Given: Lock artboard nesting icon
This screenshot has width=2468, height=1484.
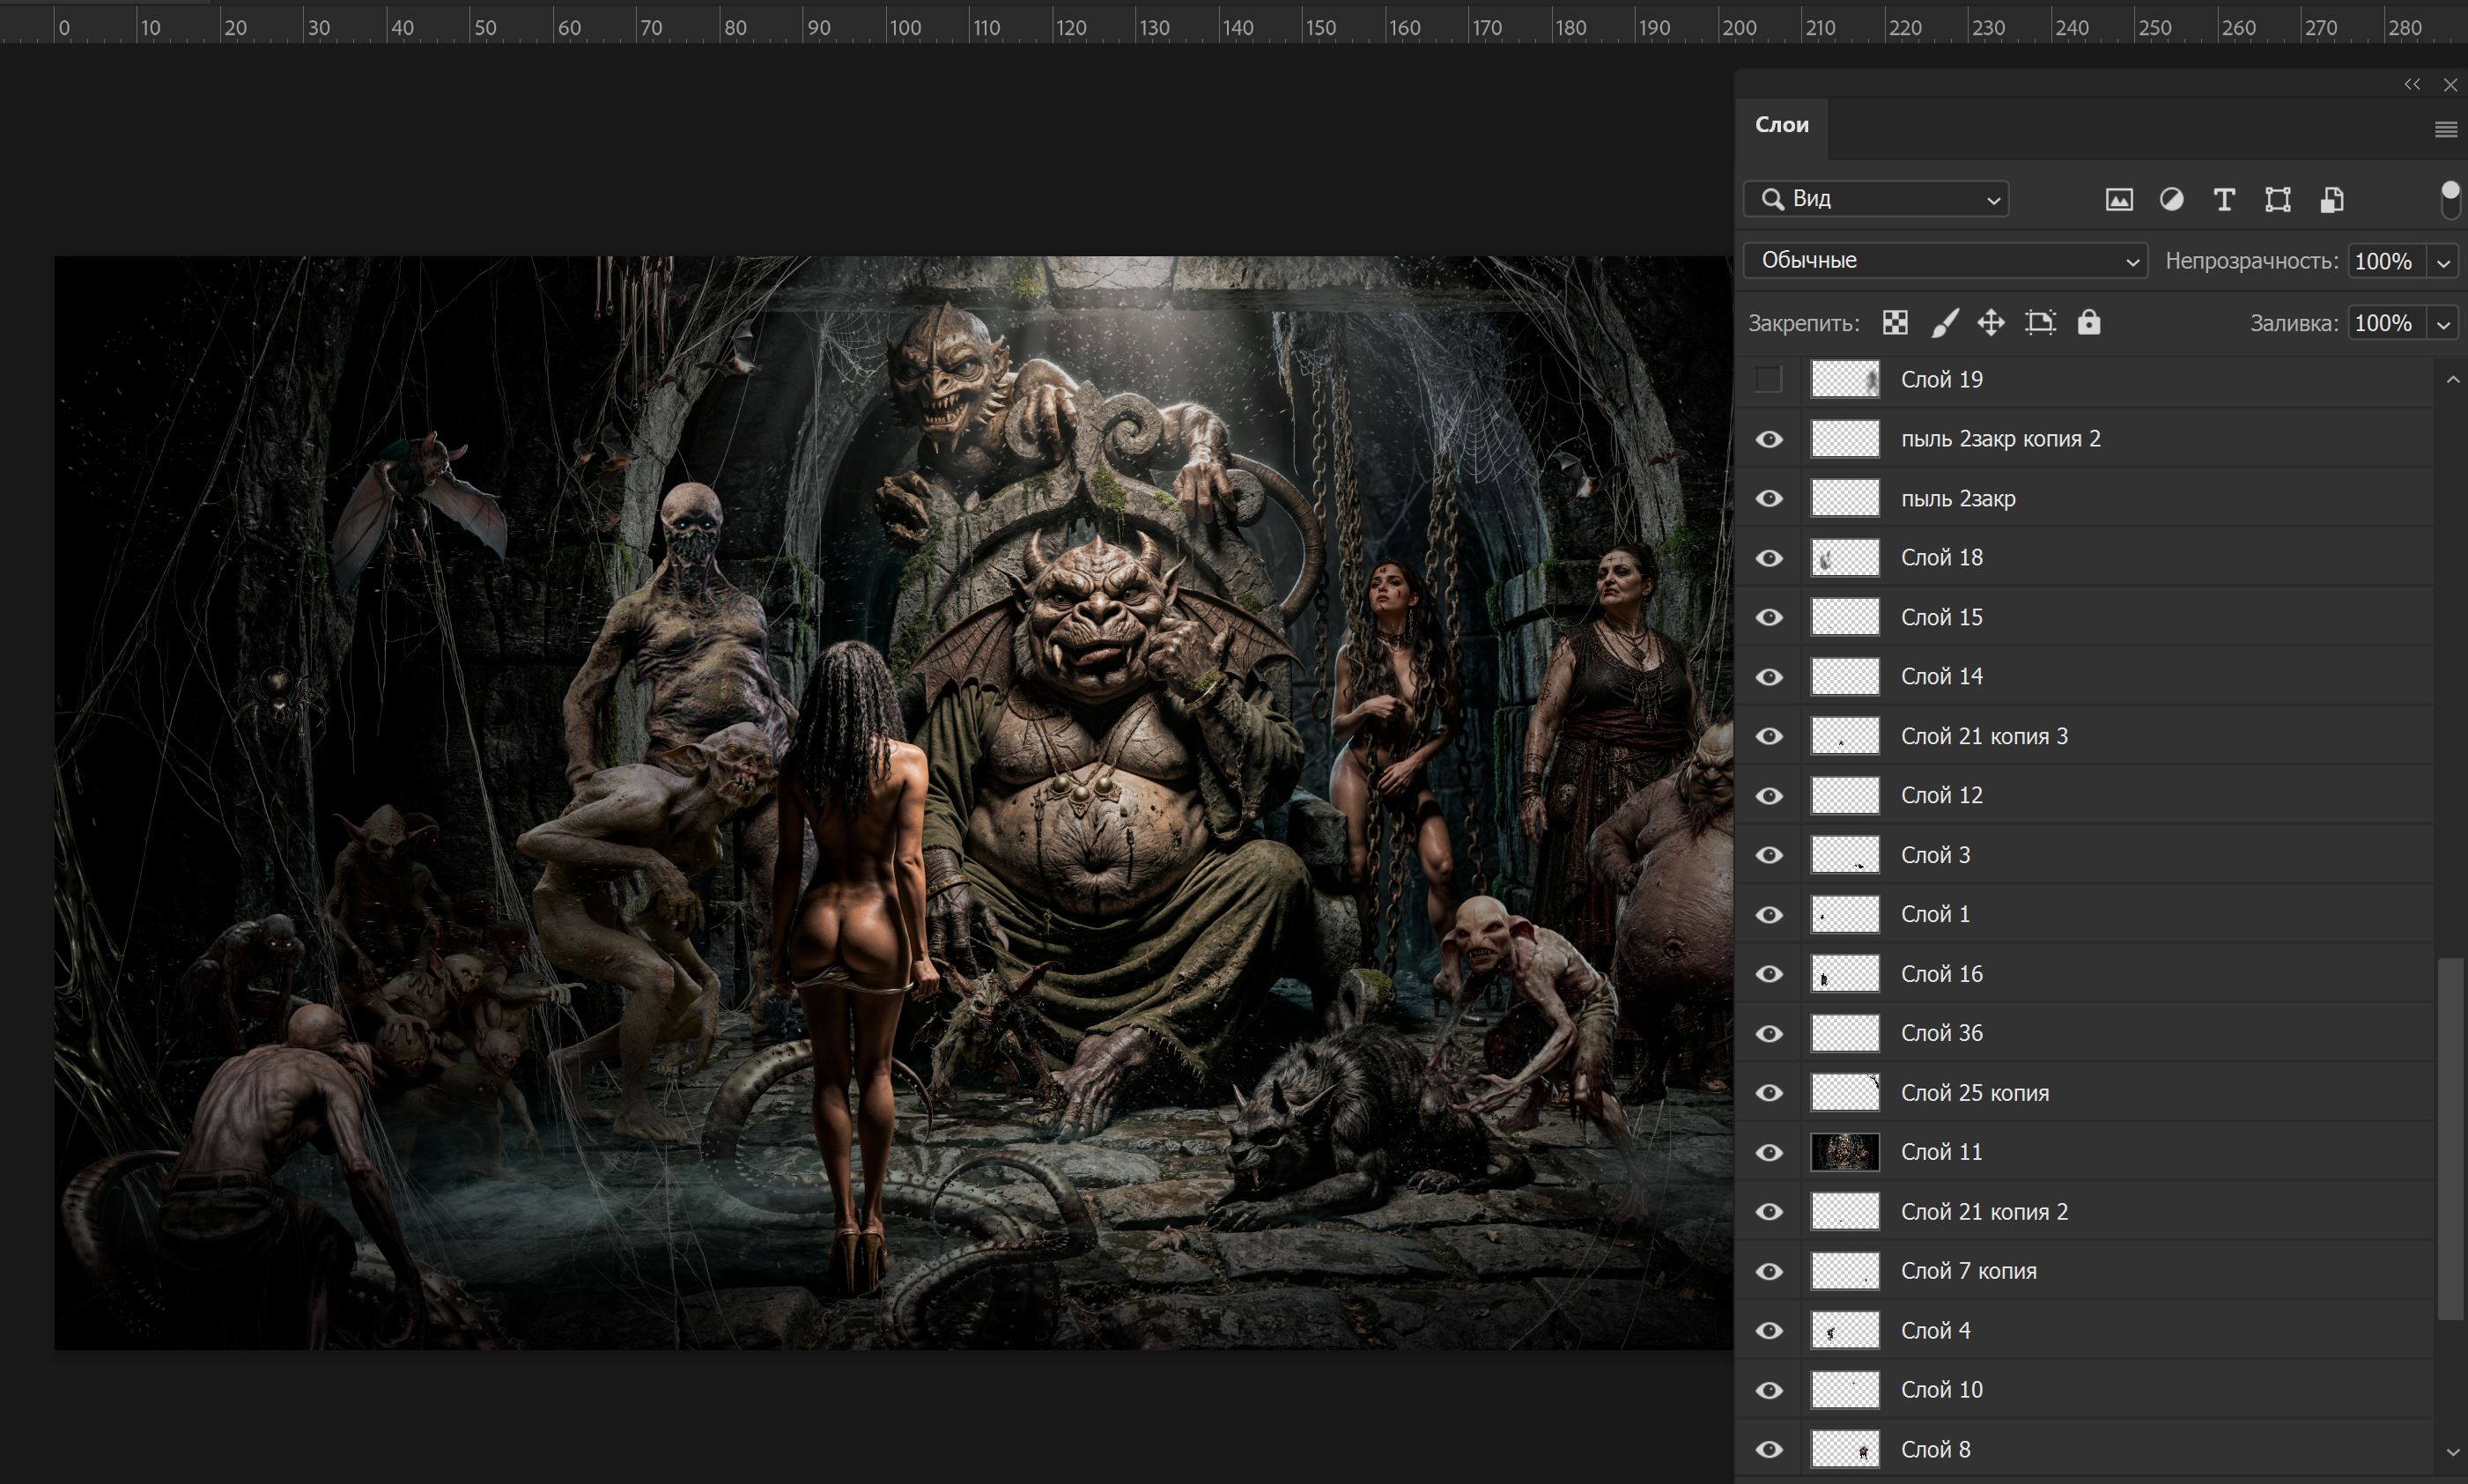Looking at the screenshot, I should point(2040,322).
